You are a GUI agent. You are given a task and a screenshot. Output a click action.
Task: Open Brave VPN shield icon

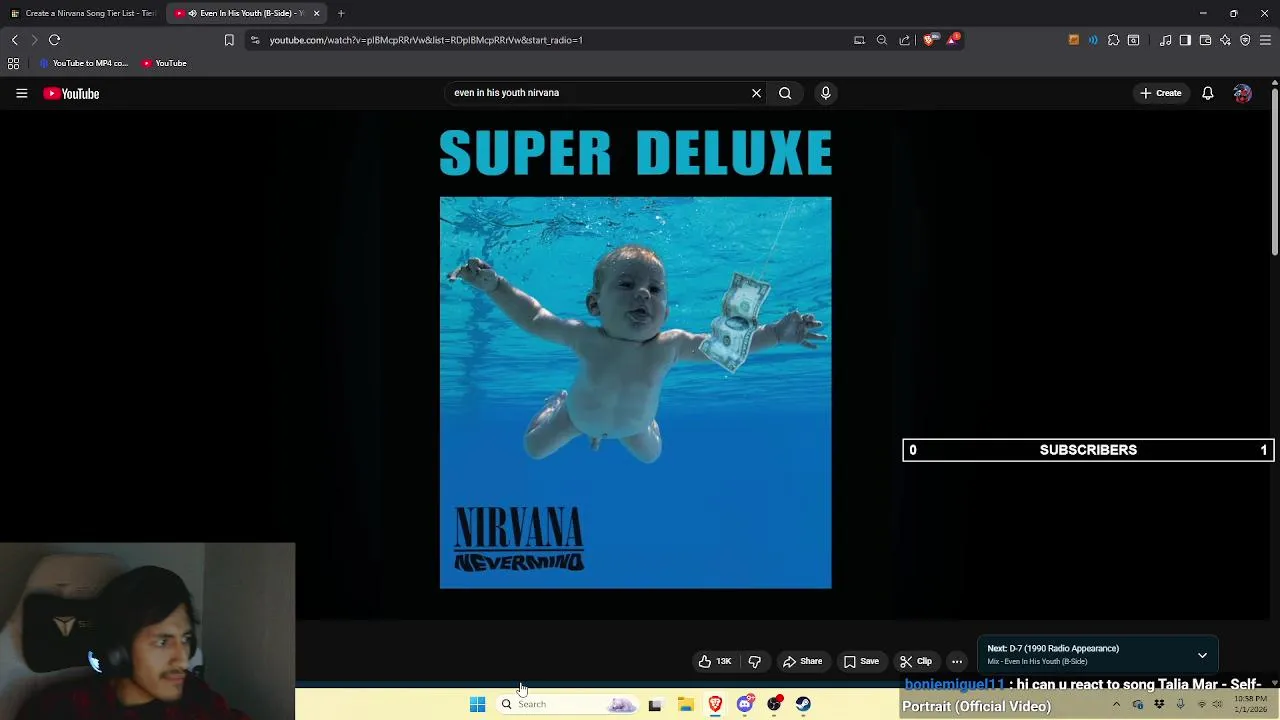click(1245, 40)
